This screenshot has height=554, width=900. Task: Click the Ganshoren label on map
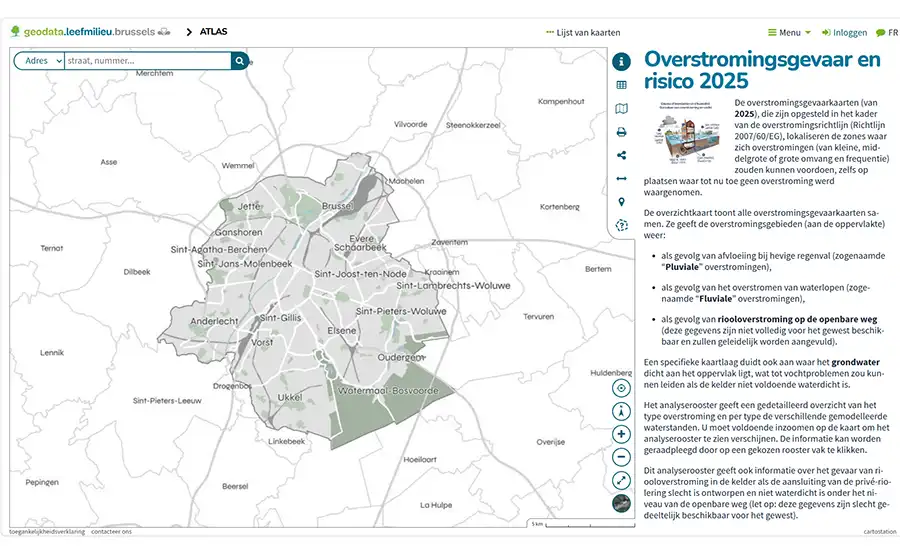pyautogui.click(x=238, y=233)
